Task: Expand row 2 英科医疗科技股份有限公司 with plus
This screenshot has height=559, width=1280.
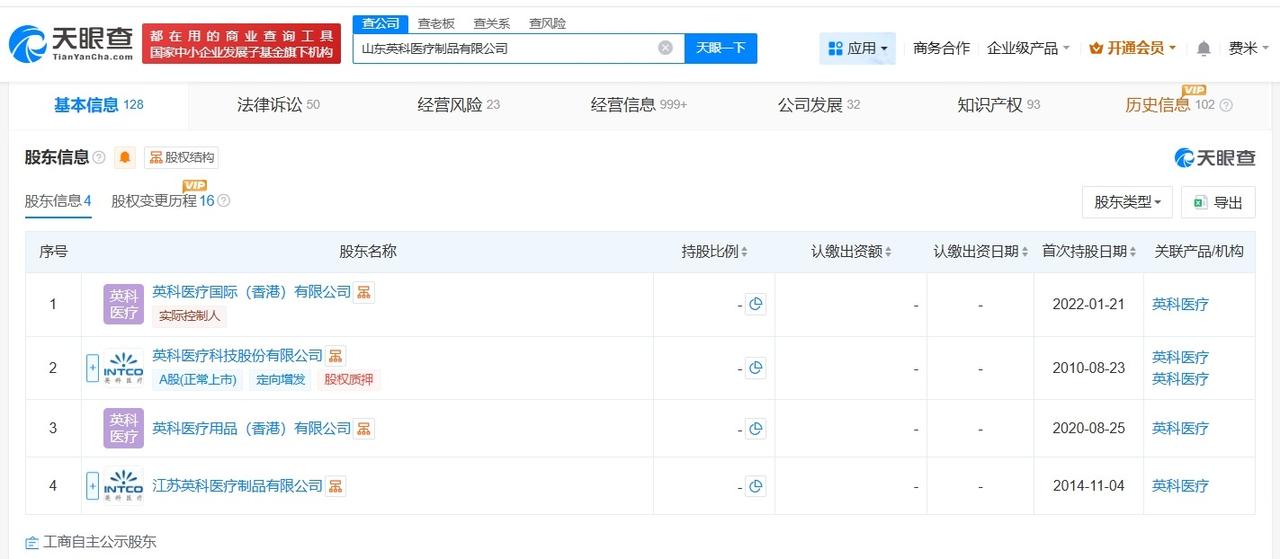Action: pos(93,367)
